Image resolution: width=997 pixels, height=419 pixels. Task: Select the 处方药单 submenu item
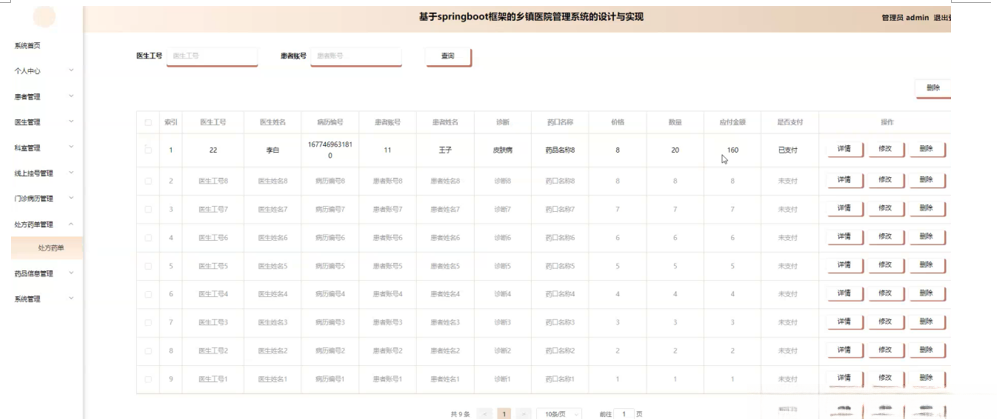pyautogui.click(x=46, y=248)
